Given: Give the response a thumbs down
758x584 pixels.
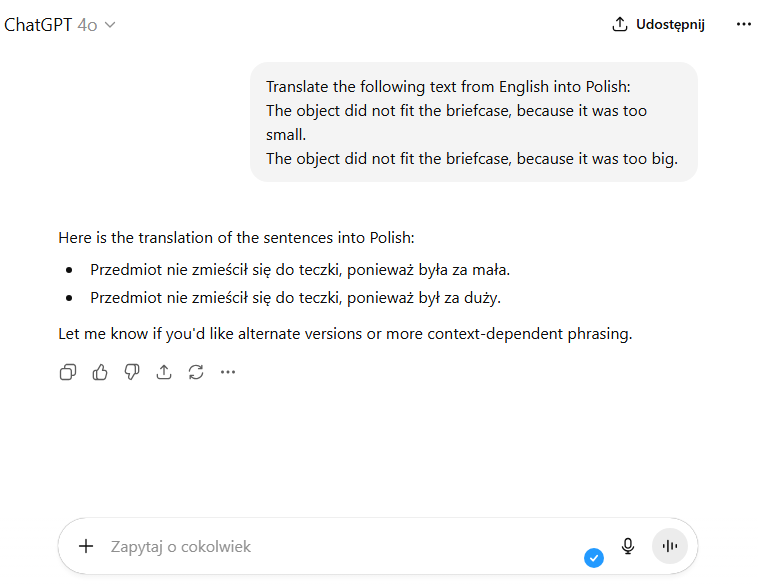Looking at the screenshot, I should click(132, 372).
